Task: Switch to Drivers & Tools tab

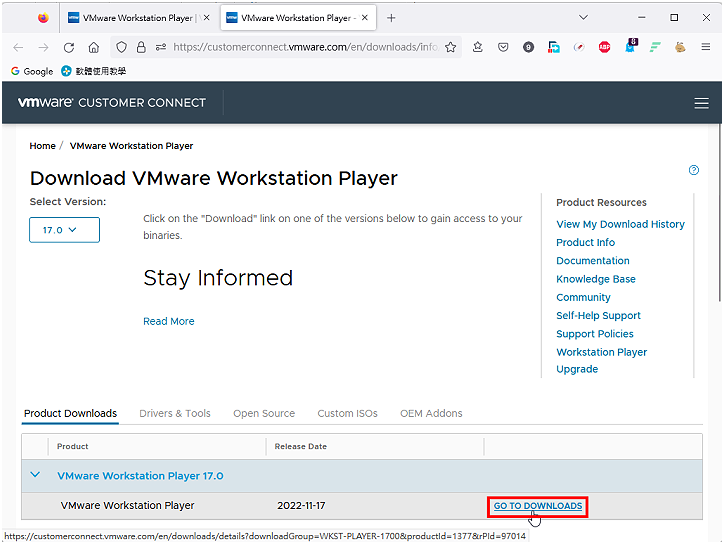Action: click(x=175, y=414)
